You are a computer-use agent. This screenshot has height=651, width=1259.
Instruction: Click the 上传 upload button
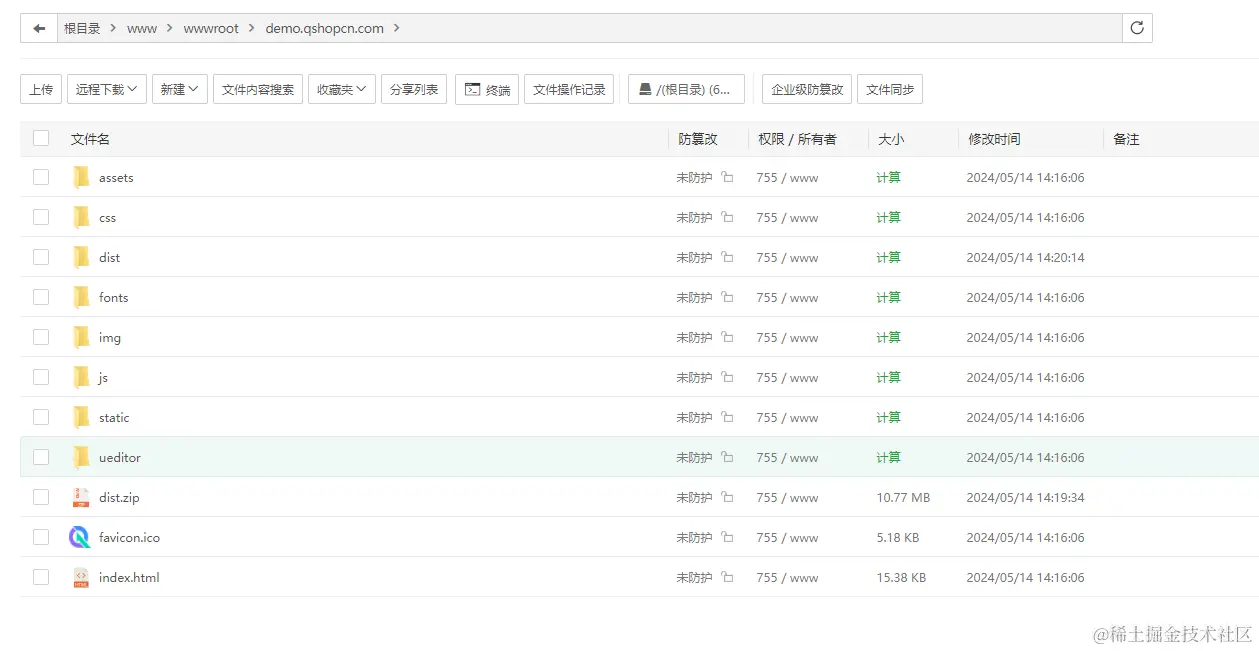(x=40, y=89)
